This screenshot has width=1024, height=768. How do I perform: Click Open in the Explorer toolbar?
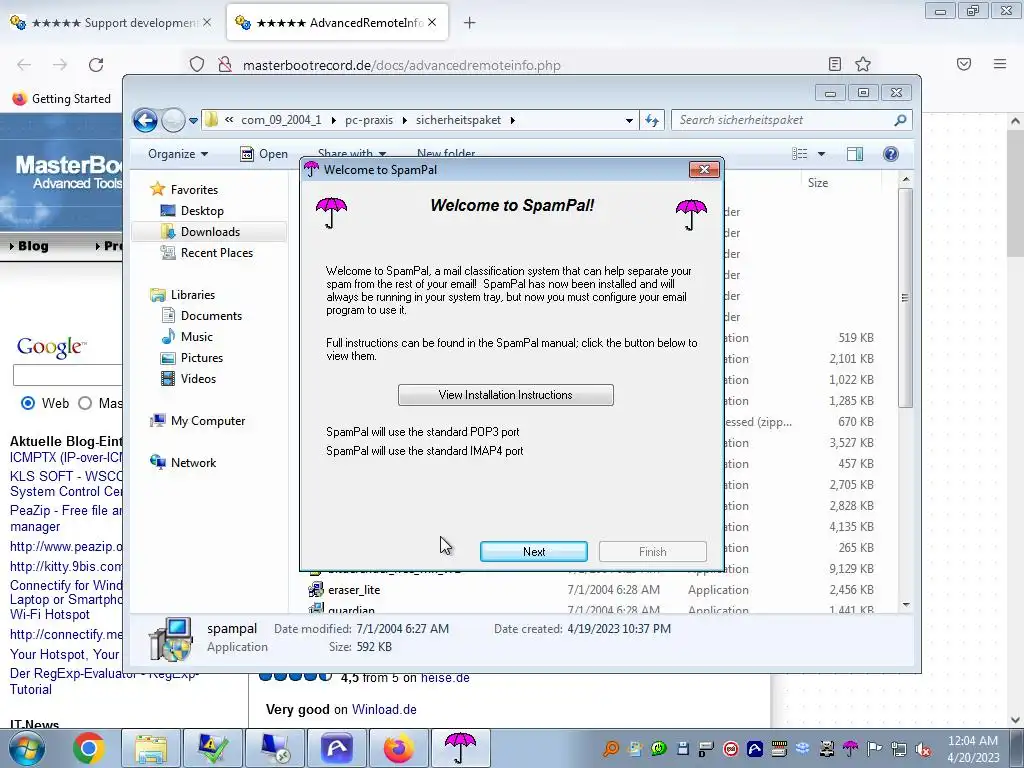264,154
